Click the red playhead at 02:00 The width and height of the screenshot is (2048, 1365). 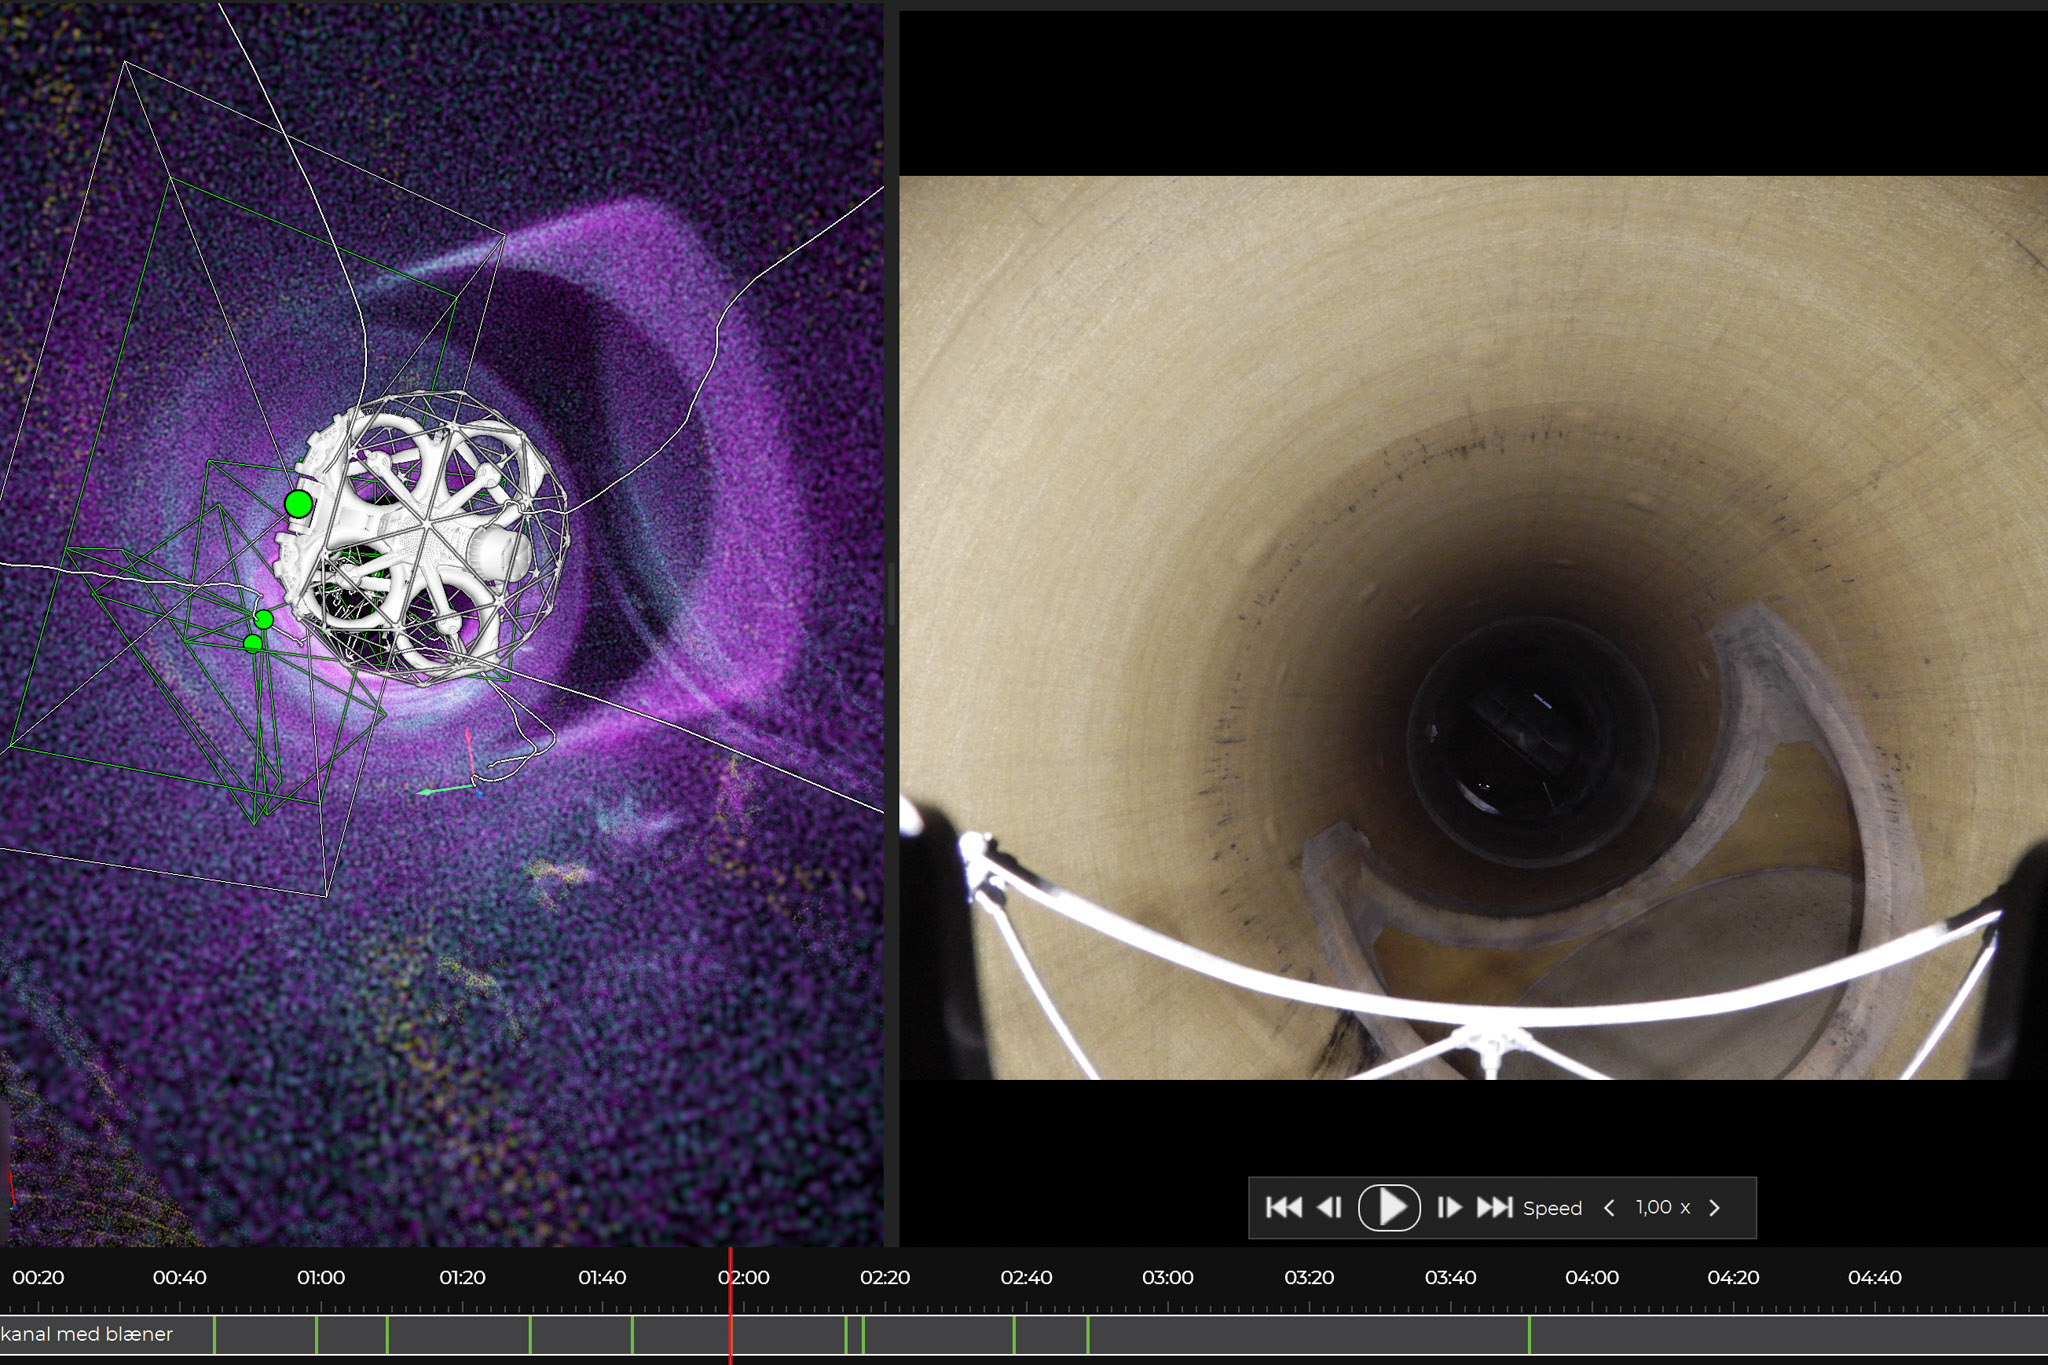(x=731, y=1300)
